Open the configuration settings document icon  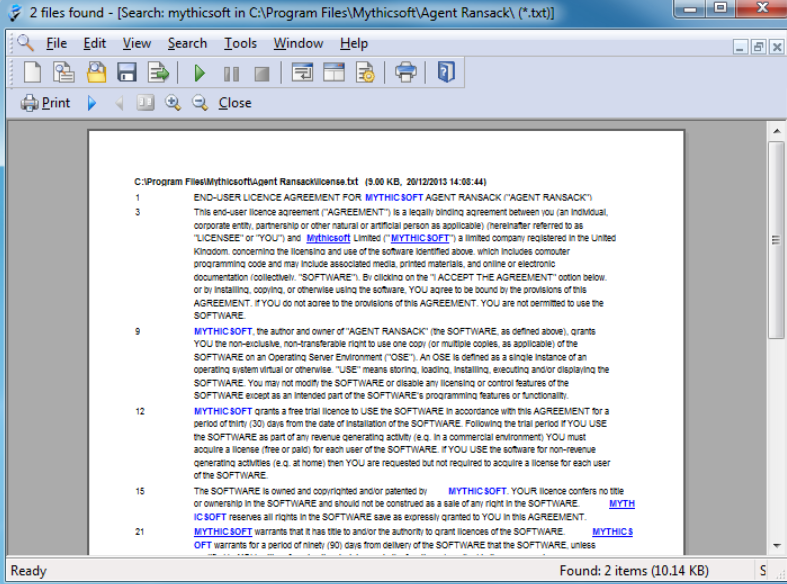click(365, 72)
